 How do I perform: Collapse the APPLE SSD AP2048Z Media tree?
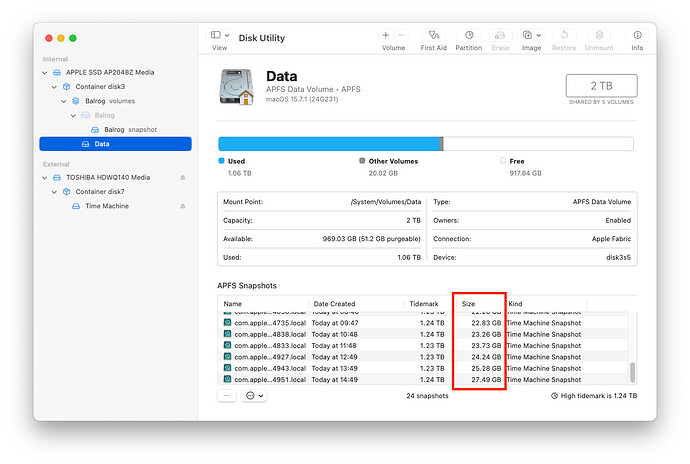pos(46,73)
